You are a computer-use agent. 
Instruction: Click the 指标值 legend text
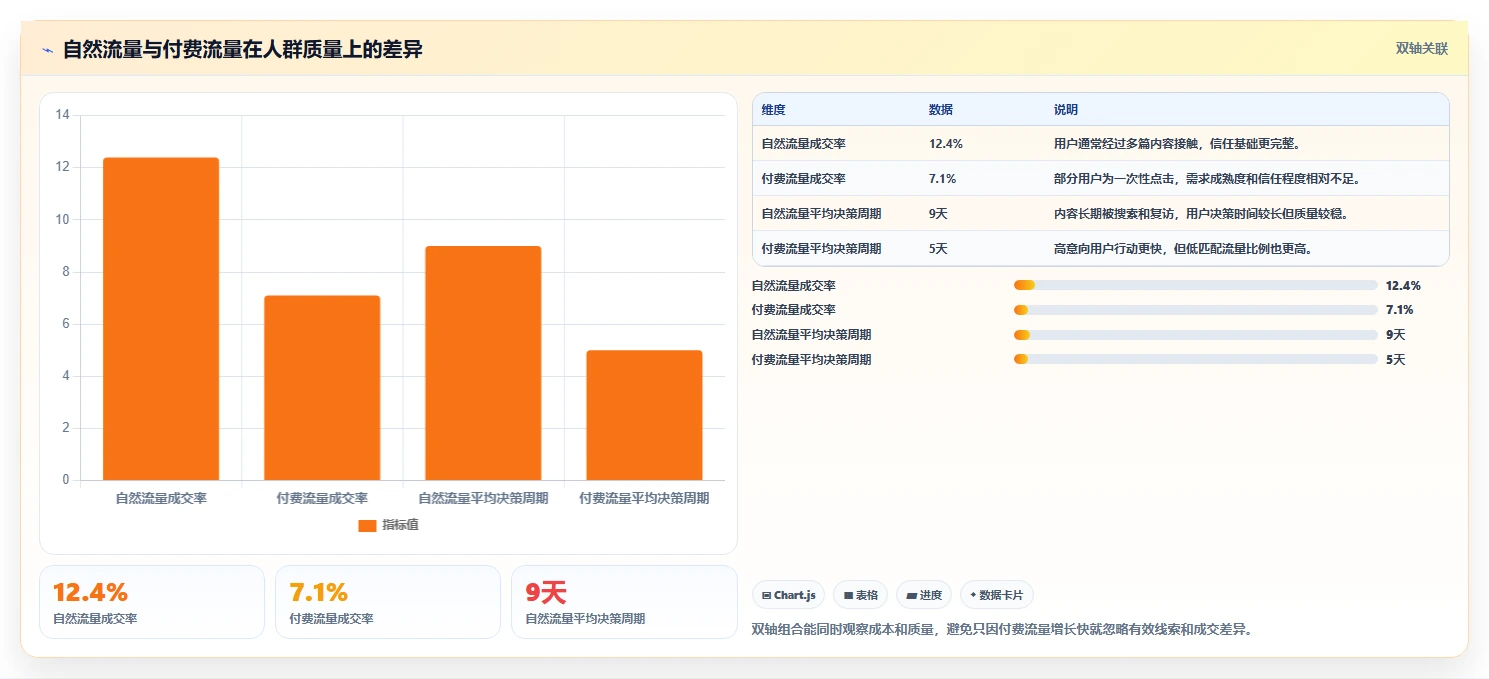400,525
